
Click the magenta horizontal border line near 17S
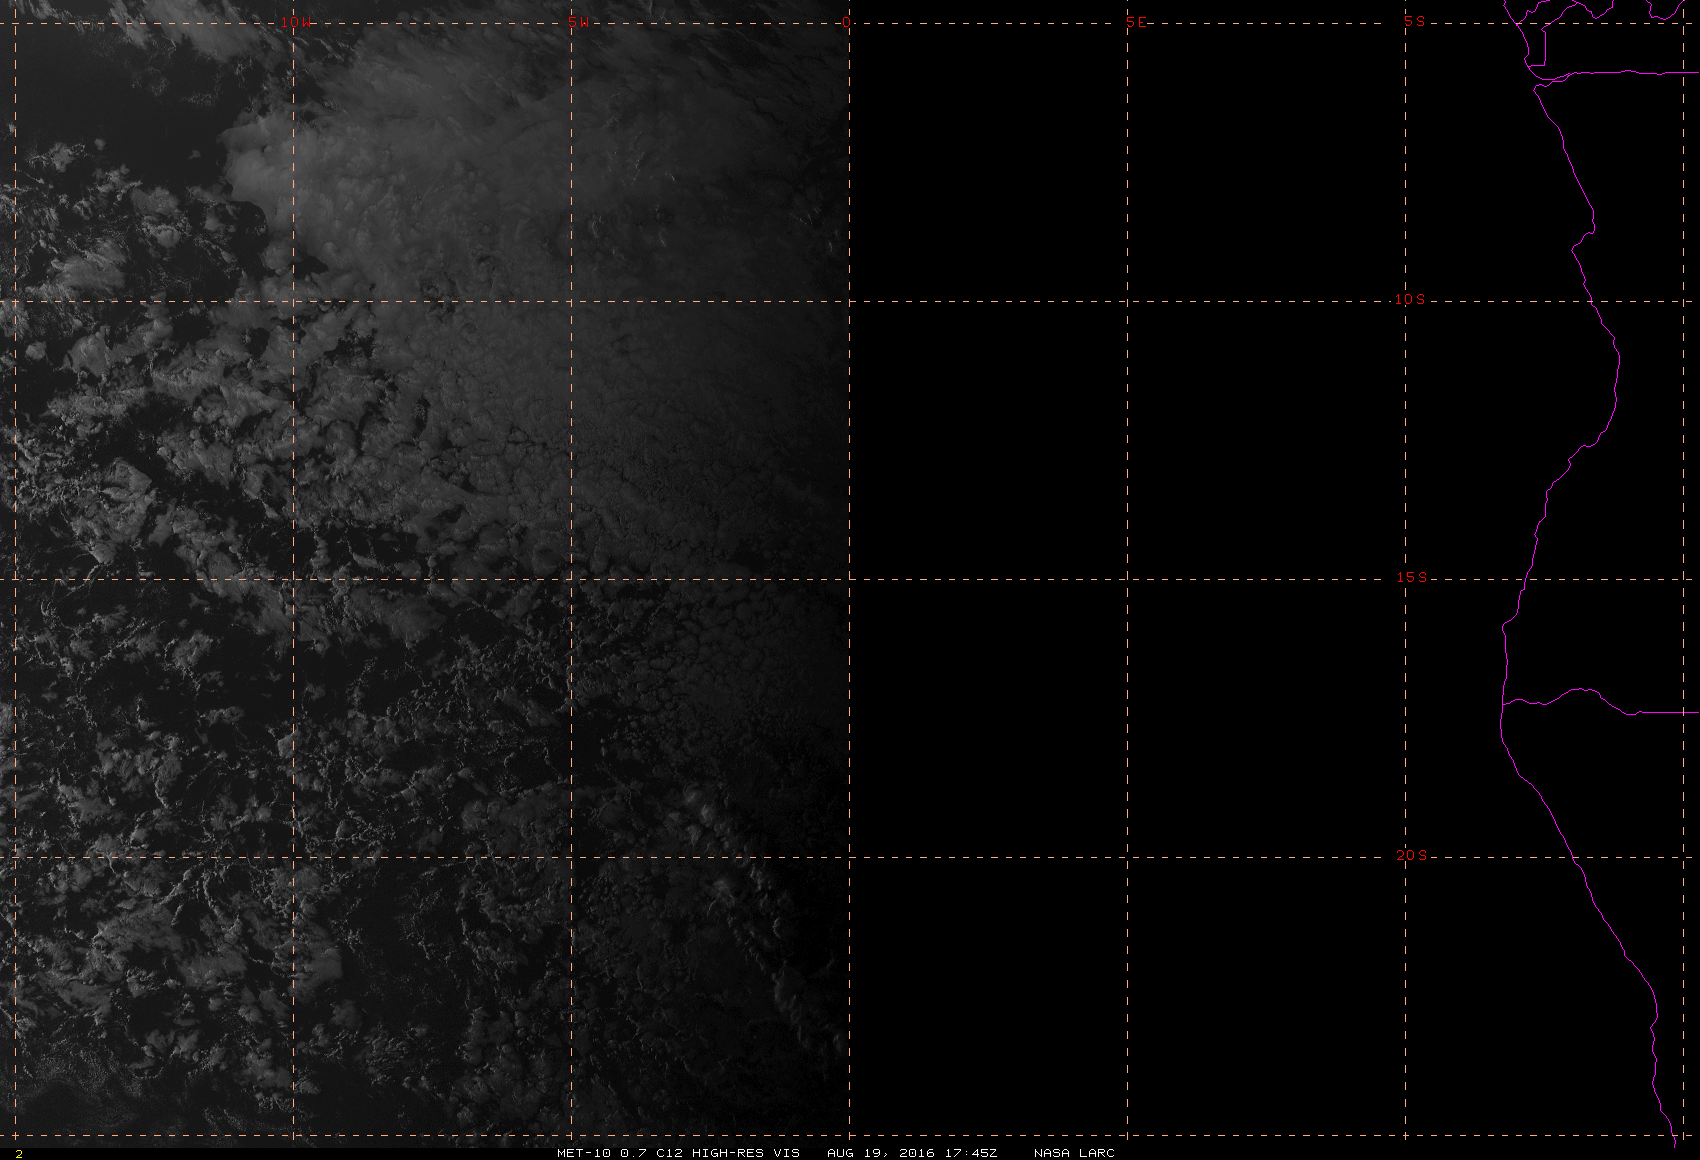1660,713
